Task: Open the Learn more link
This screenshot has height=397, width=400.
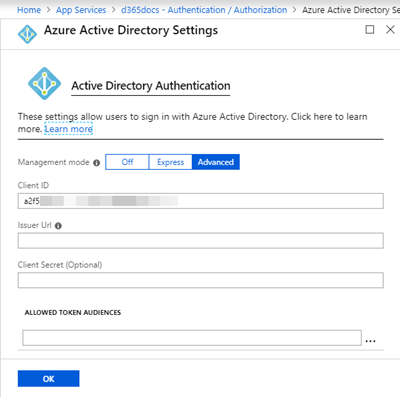Action: 69,129
